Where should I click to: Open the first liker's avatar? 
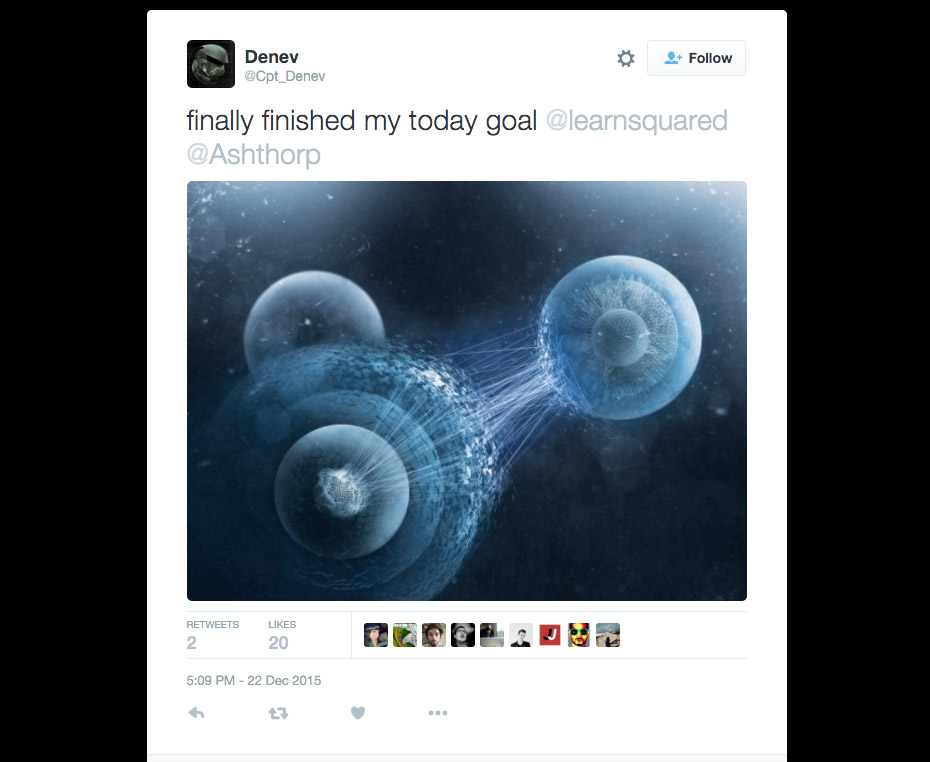pos(375,635)
